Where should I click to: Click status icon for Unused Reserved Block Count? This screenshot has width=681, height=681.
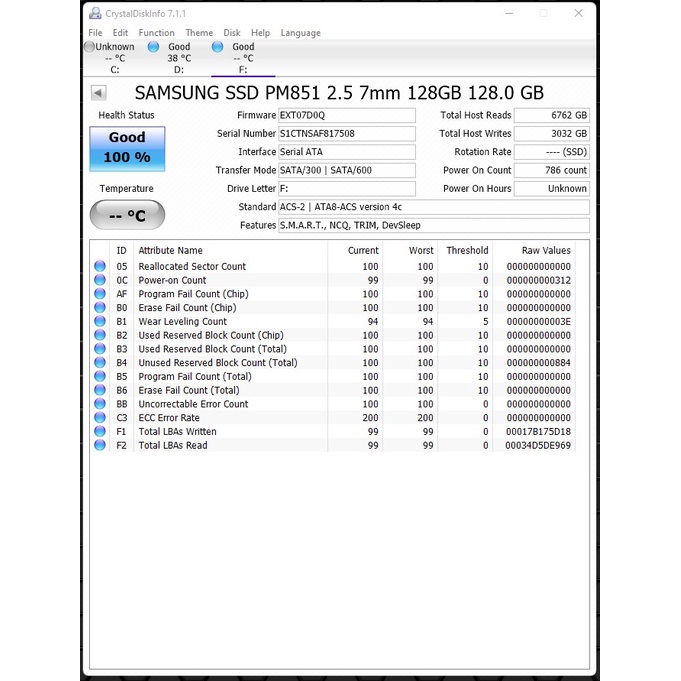100,362
